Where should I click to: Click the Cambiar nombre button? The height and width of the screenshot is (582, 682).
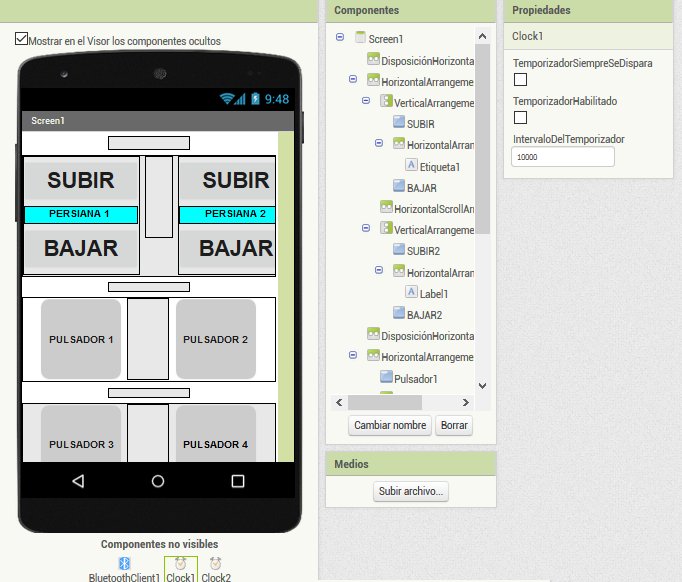[x=390, y=425]
